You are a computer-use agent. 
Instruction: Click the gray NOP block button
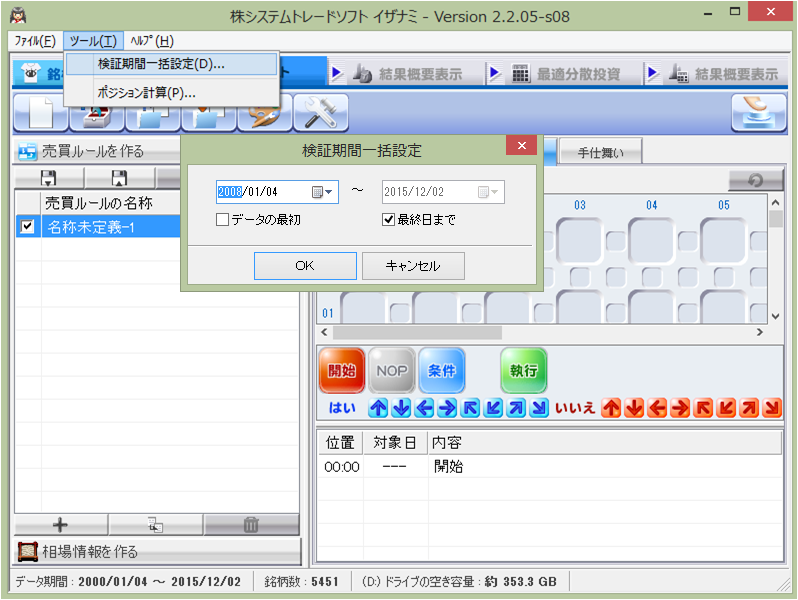click(392, 370)
